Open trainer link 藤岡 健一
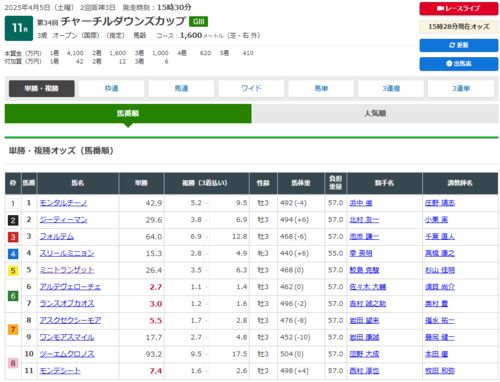 coord(440,337)
